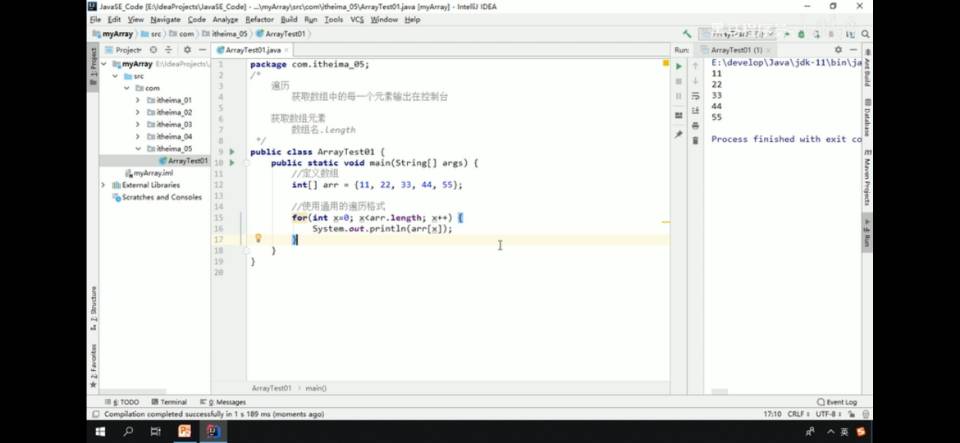The height and width of the screenshot is (443, 960).
Task: Select ArrayTest01 in project tree
Action: 183,161
